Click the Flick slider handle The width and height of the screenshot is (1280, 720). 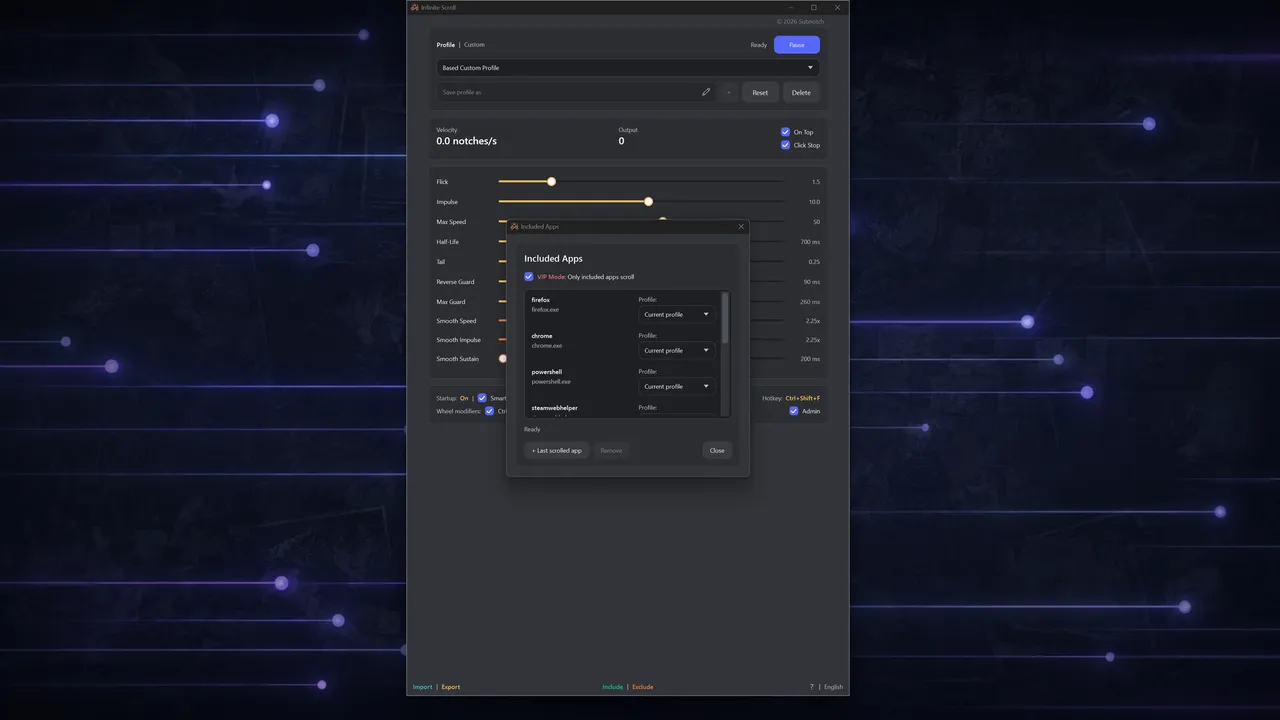551,181
